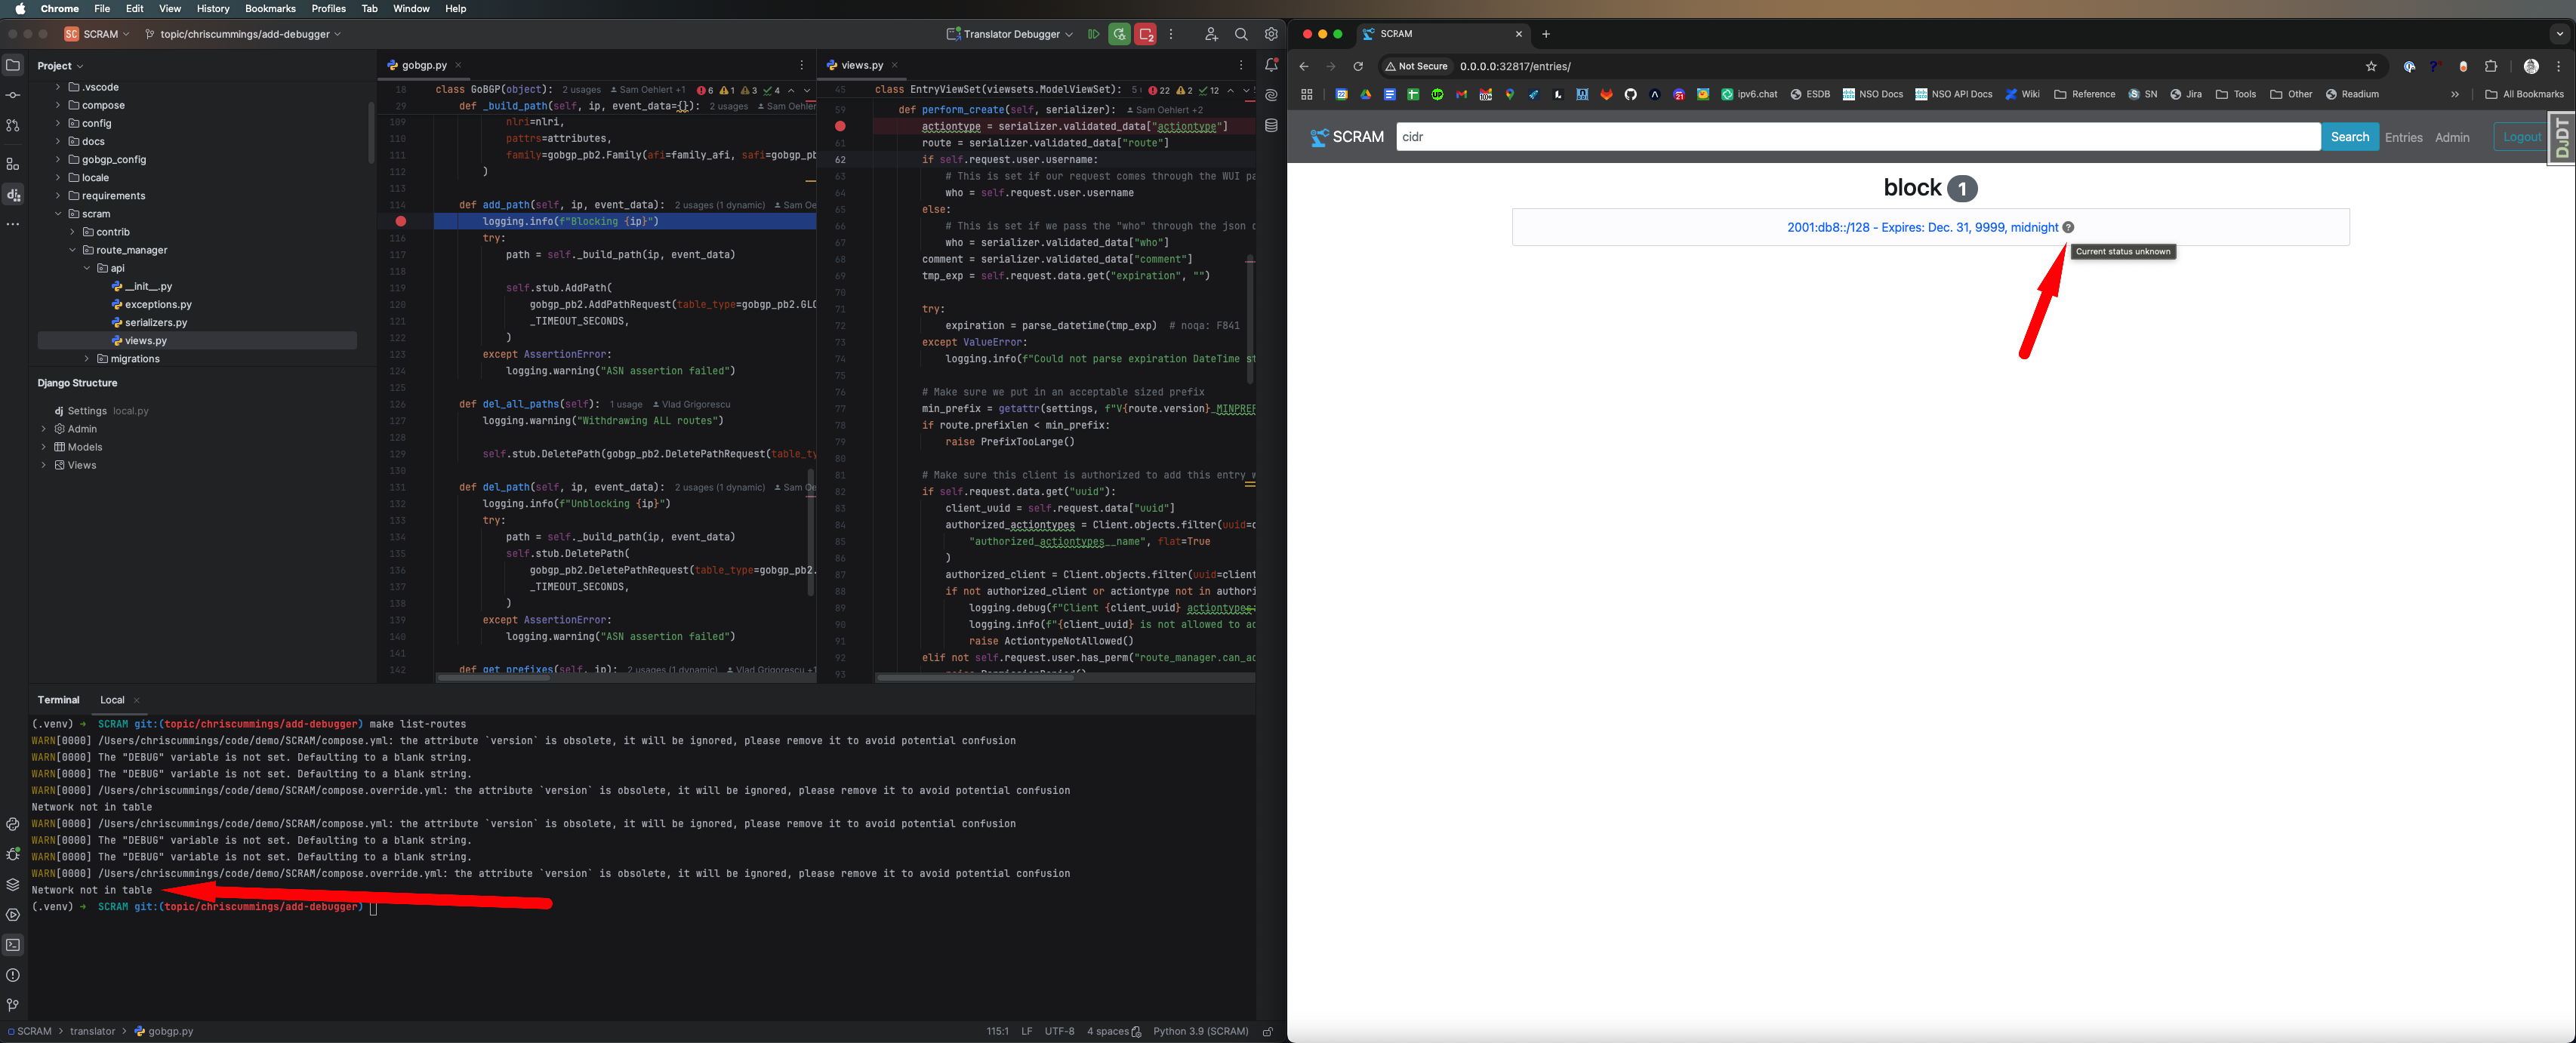
Task: Expand the .vscode folder
Action: tap(58, 87)
